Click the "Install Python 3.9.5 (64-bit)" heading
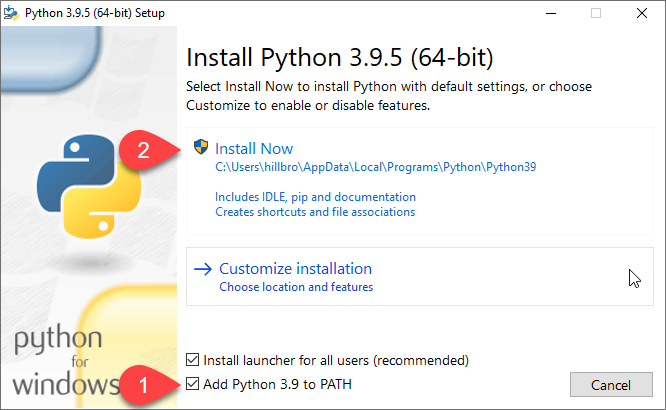Screen dimensions: 666x410 (340, 54)
